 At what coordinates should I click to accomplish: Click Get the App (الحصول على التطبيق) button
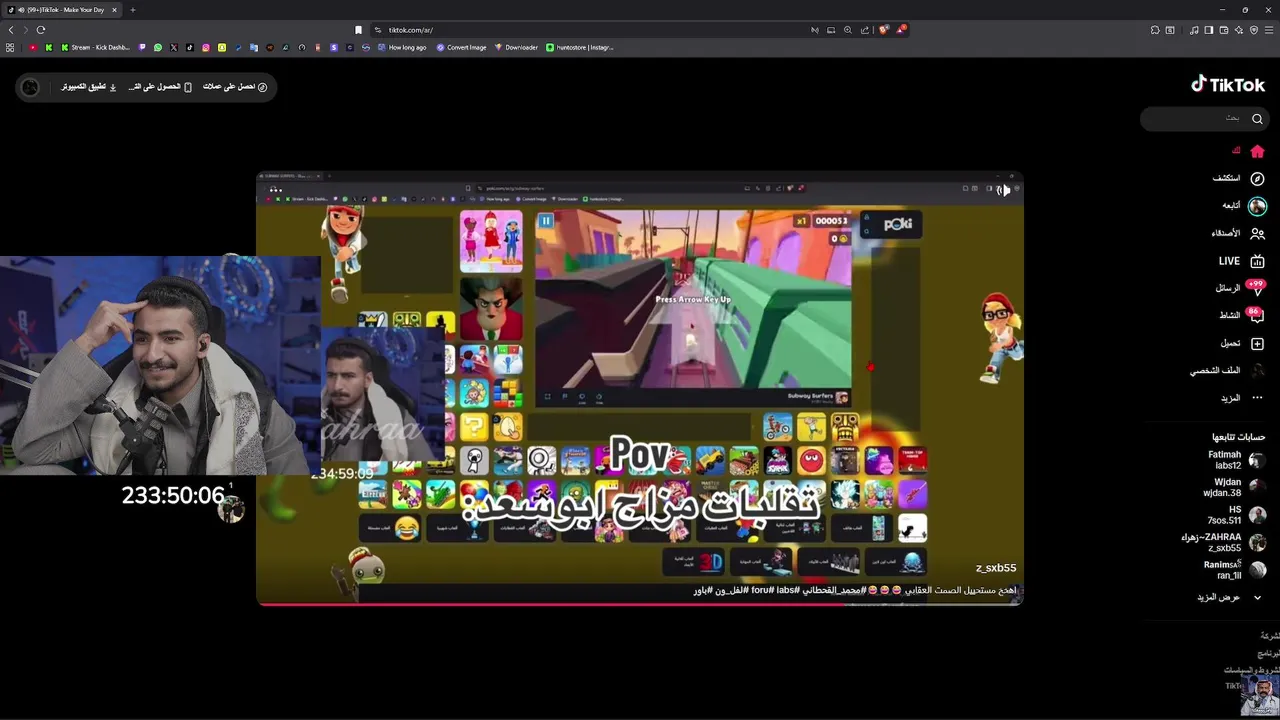click(160, 87)
